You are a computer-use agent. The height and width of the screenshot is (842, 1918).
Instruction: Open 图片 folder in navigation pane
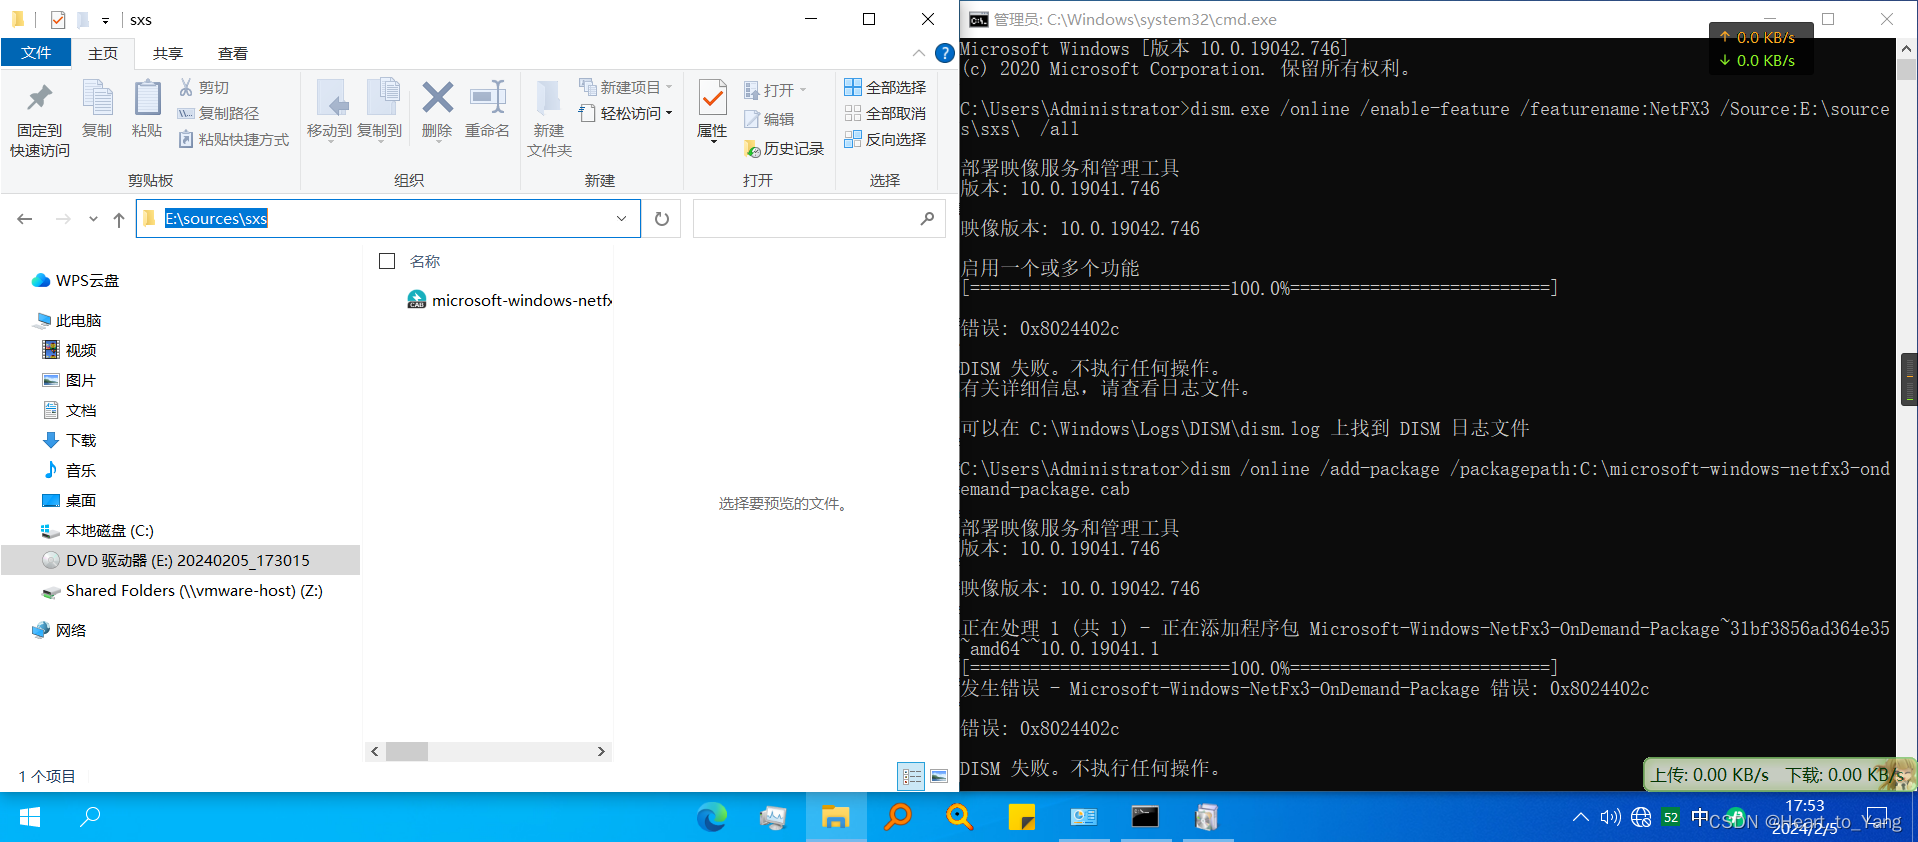click(70, 381)
